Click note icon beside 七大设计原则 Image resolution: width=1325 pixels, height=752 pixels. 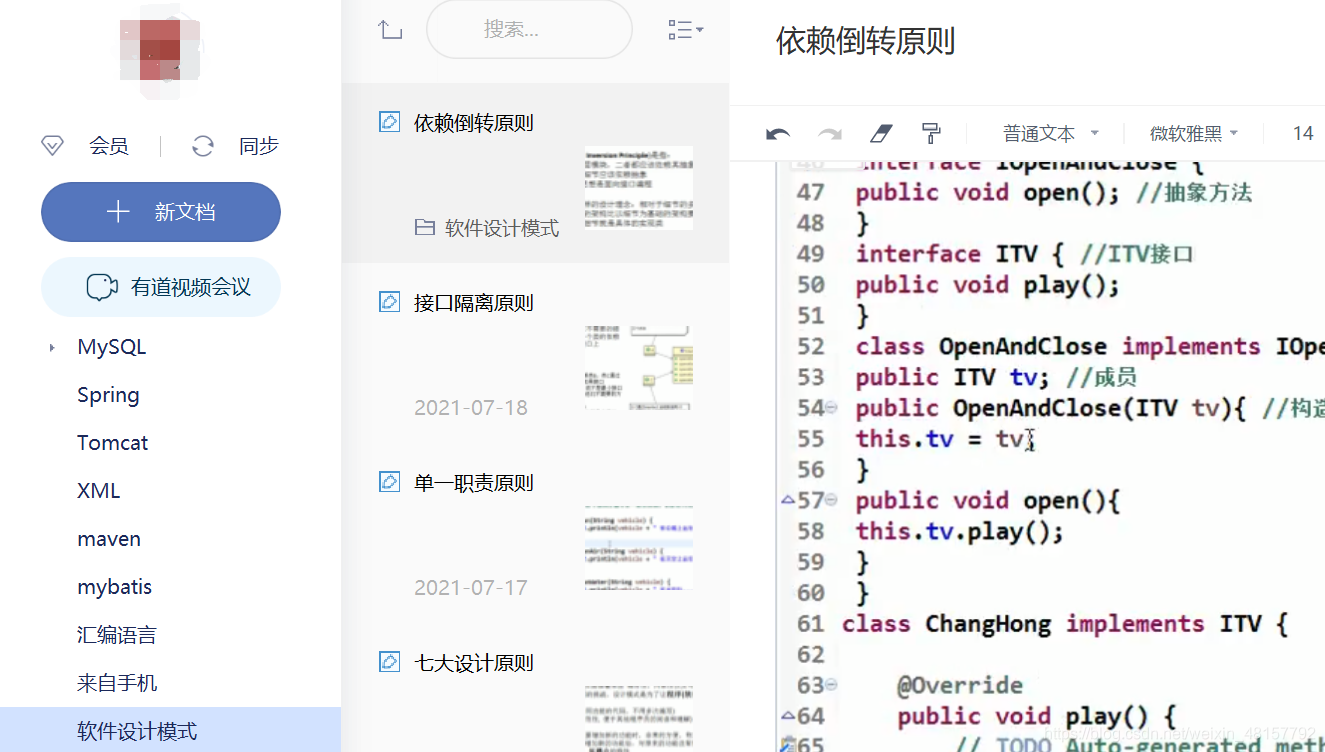389,661
